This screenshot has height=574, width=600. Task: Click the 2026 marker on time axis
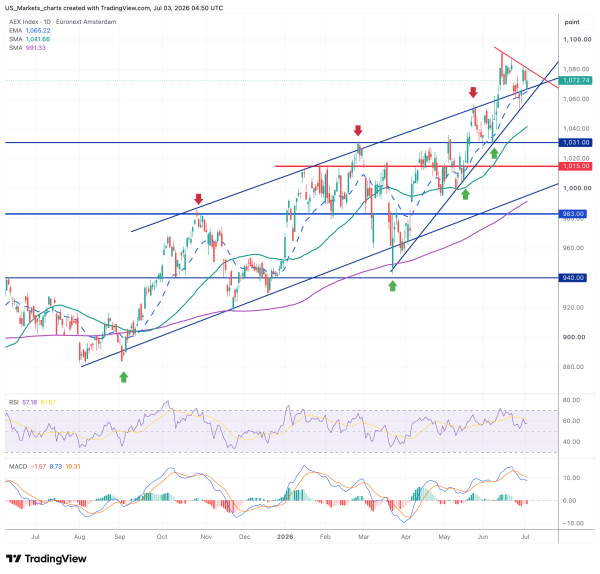click(x=285, y=536)
